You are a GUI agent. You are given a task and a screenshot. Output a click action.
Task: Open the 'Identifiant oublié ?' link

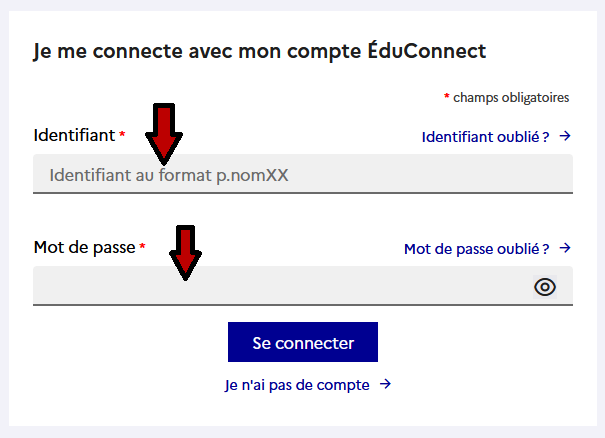point(486,136)
